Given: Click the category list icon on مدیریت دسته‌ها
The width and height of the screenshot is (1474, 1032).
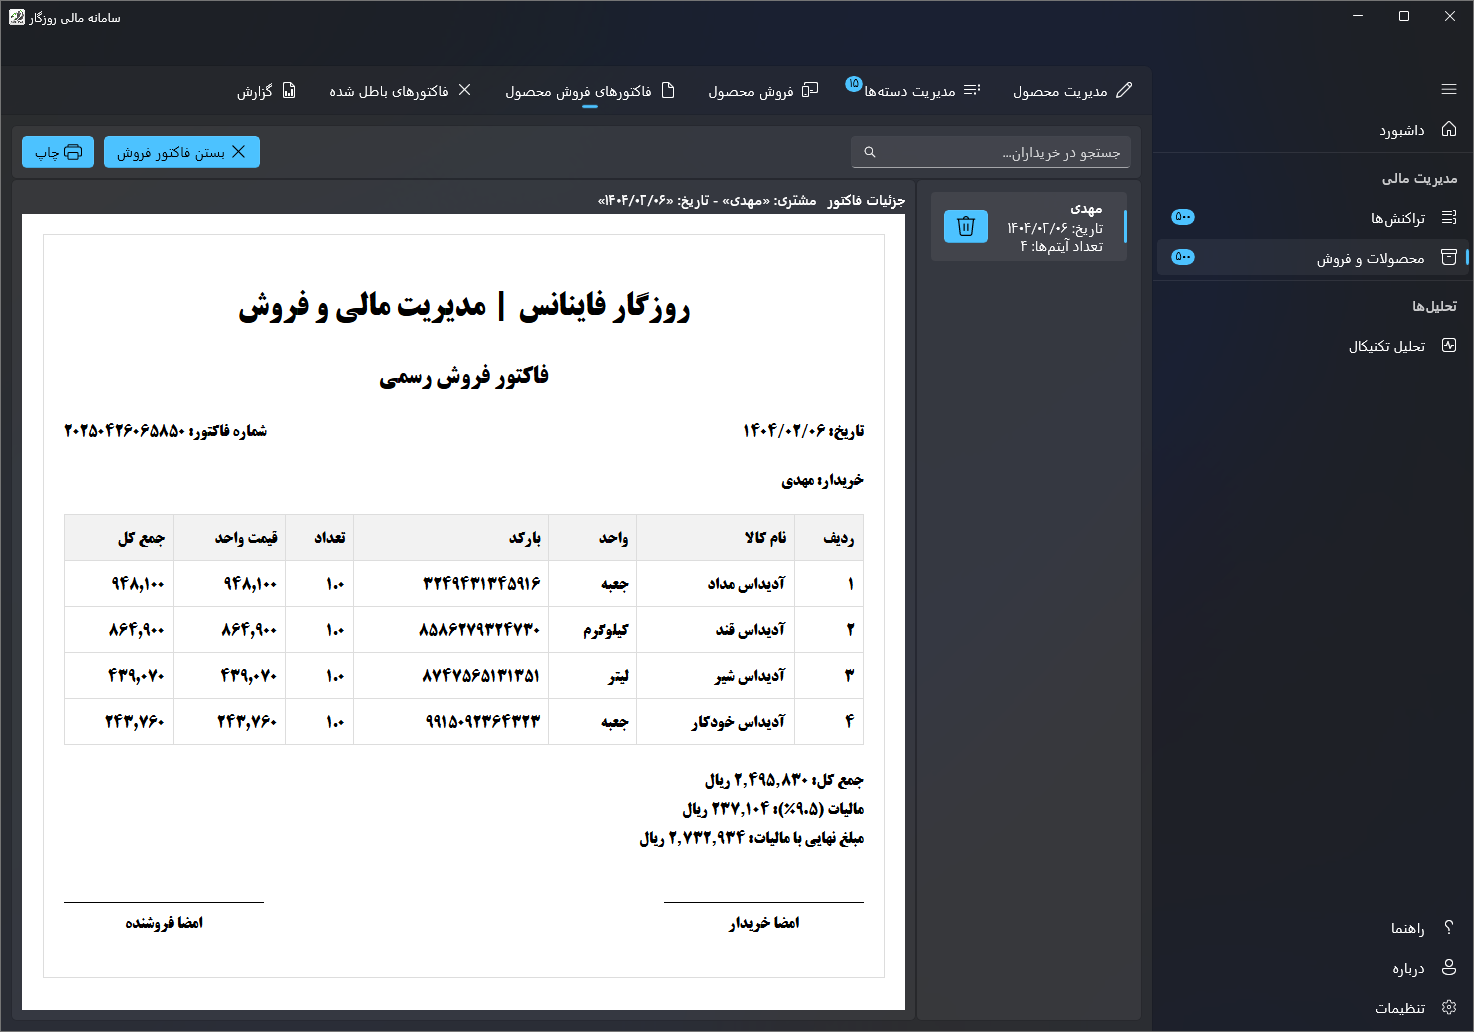Looking at the screenshot, I should click(972, 90).
